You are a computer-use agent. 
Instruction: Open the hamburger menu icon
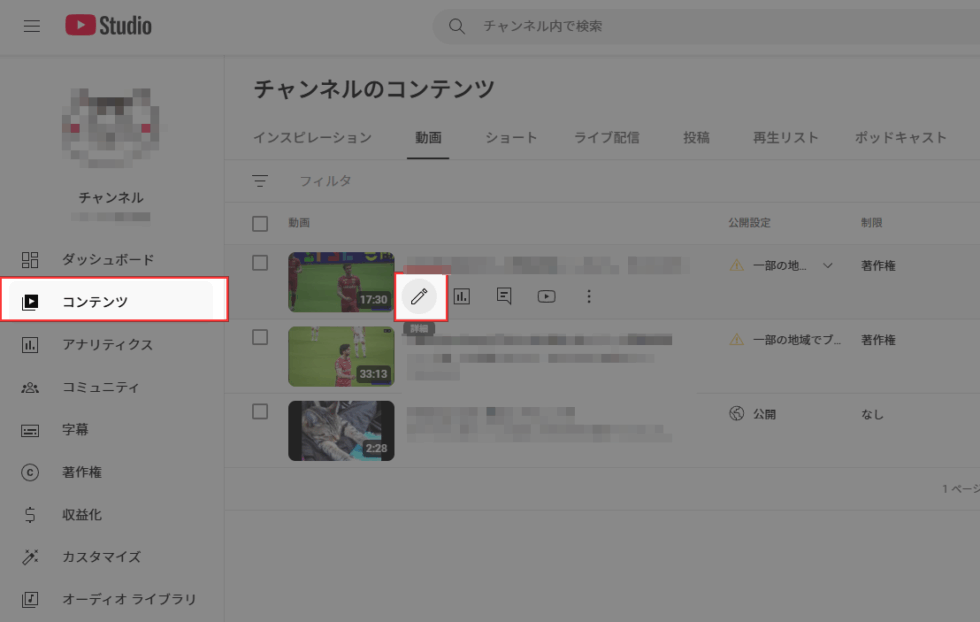[x=32, y=26]
